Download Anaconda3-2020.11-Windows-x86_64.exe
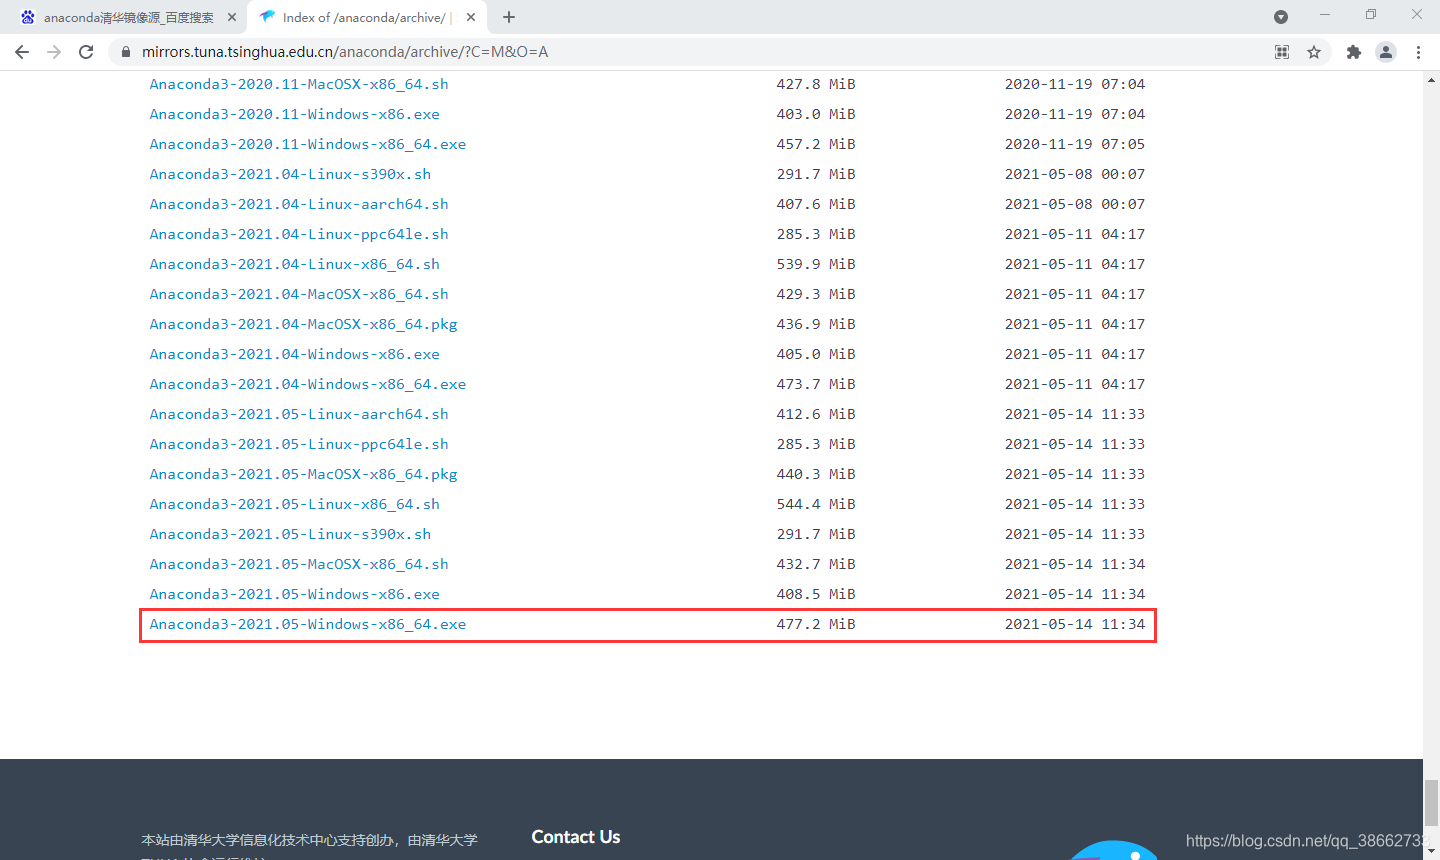 point(308,144)
